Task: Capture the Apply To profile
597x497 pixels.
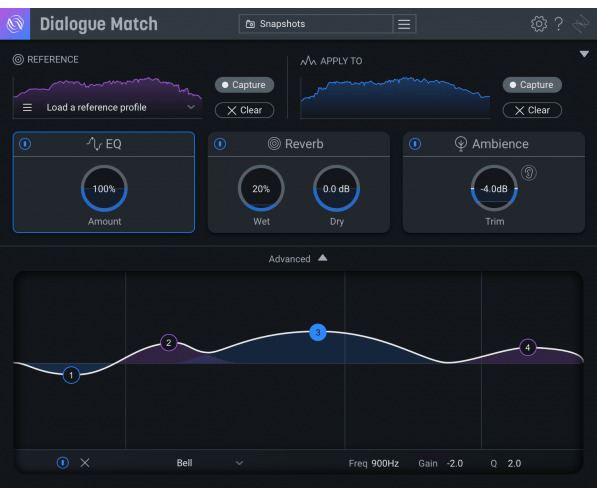Action: coord(532,85)
